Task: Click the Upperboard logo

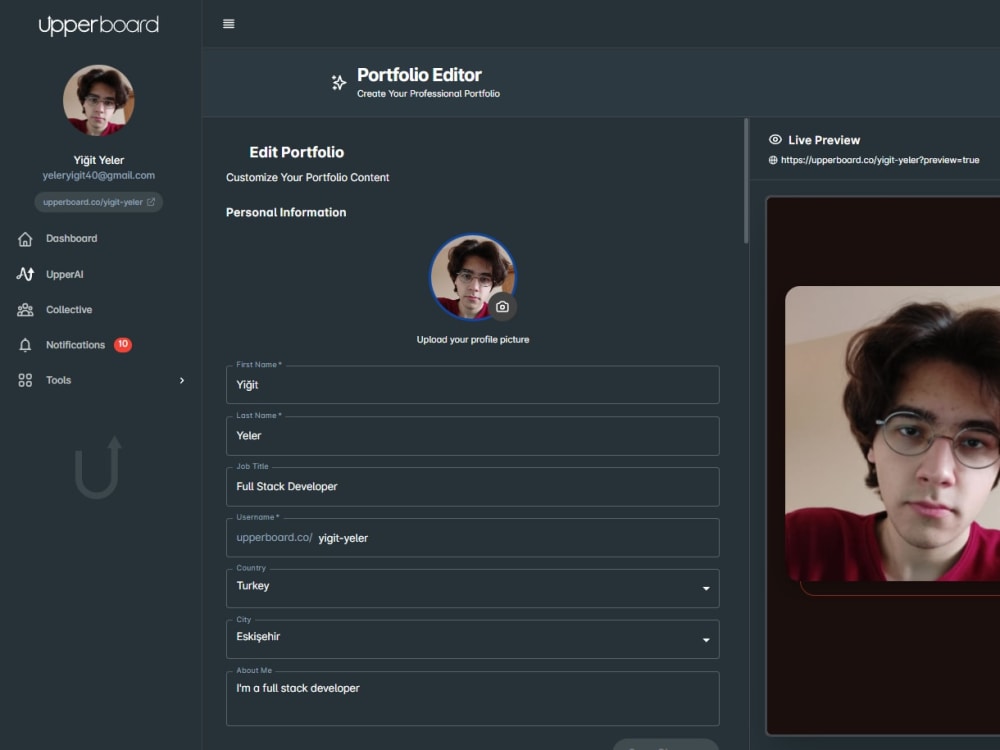Action: [x=99, y=25]
